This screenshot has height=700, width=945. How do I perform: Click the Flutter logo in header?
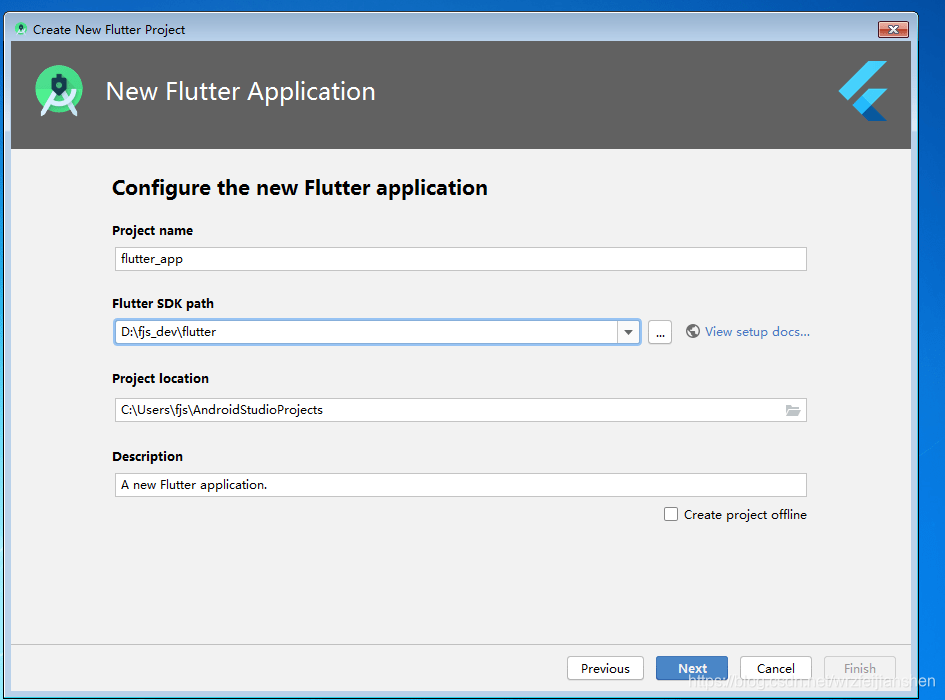coord(863,91)
